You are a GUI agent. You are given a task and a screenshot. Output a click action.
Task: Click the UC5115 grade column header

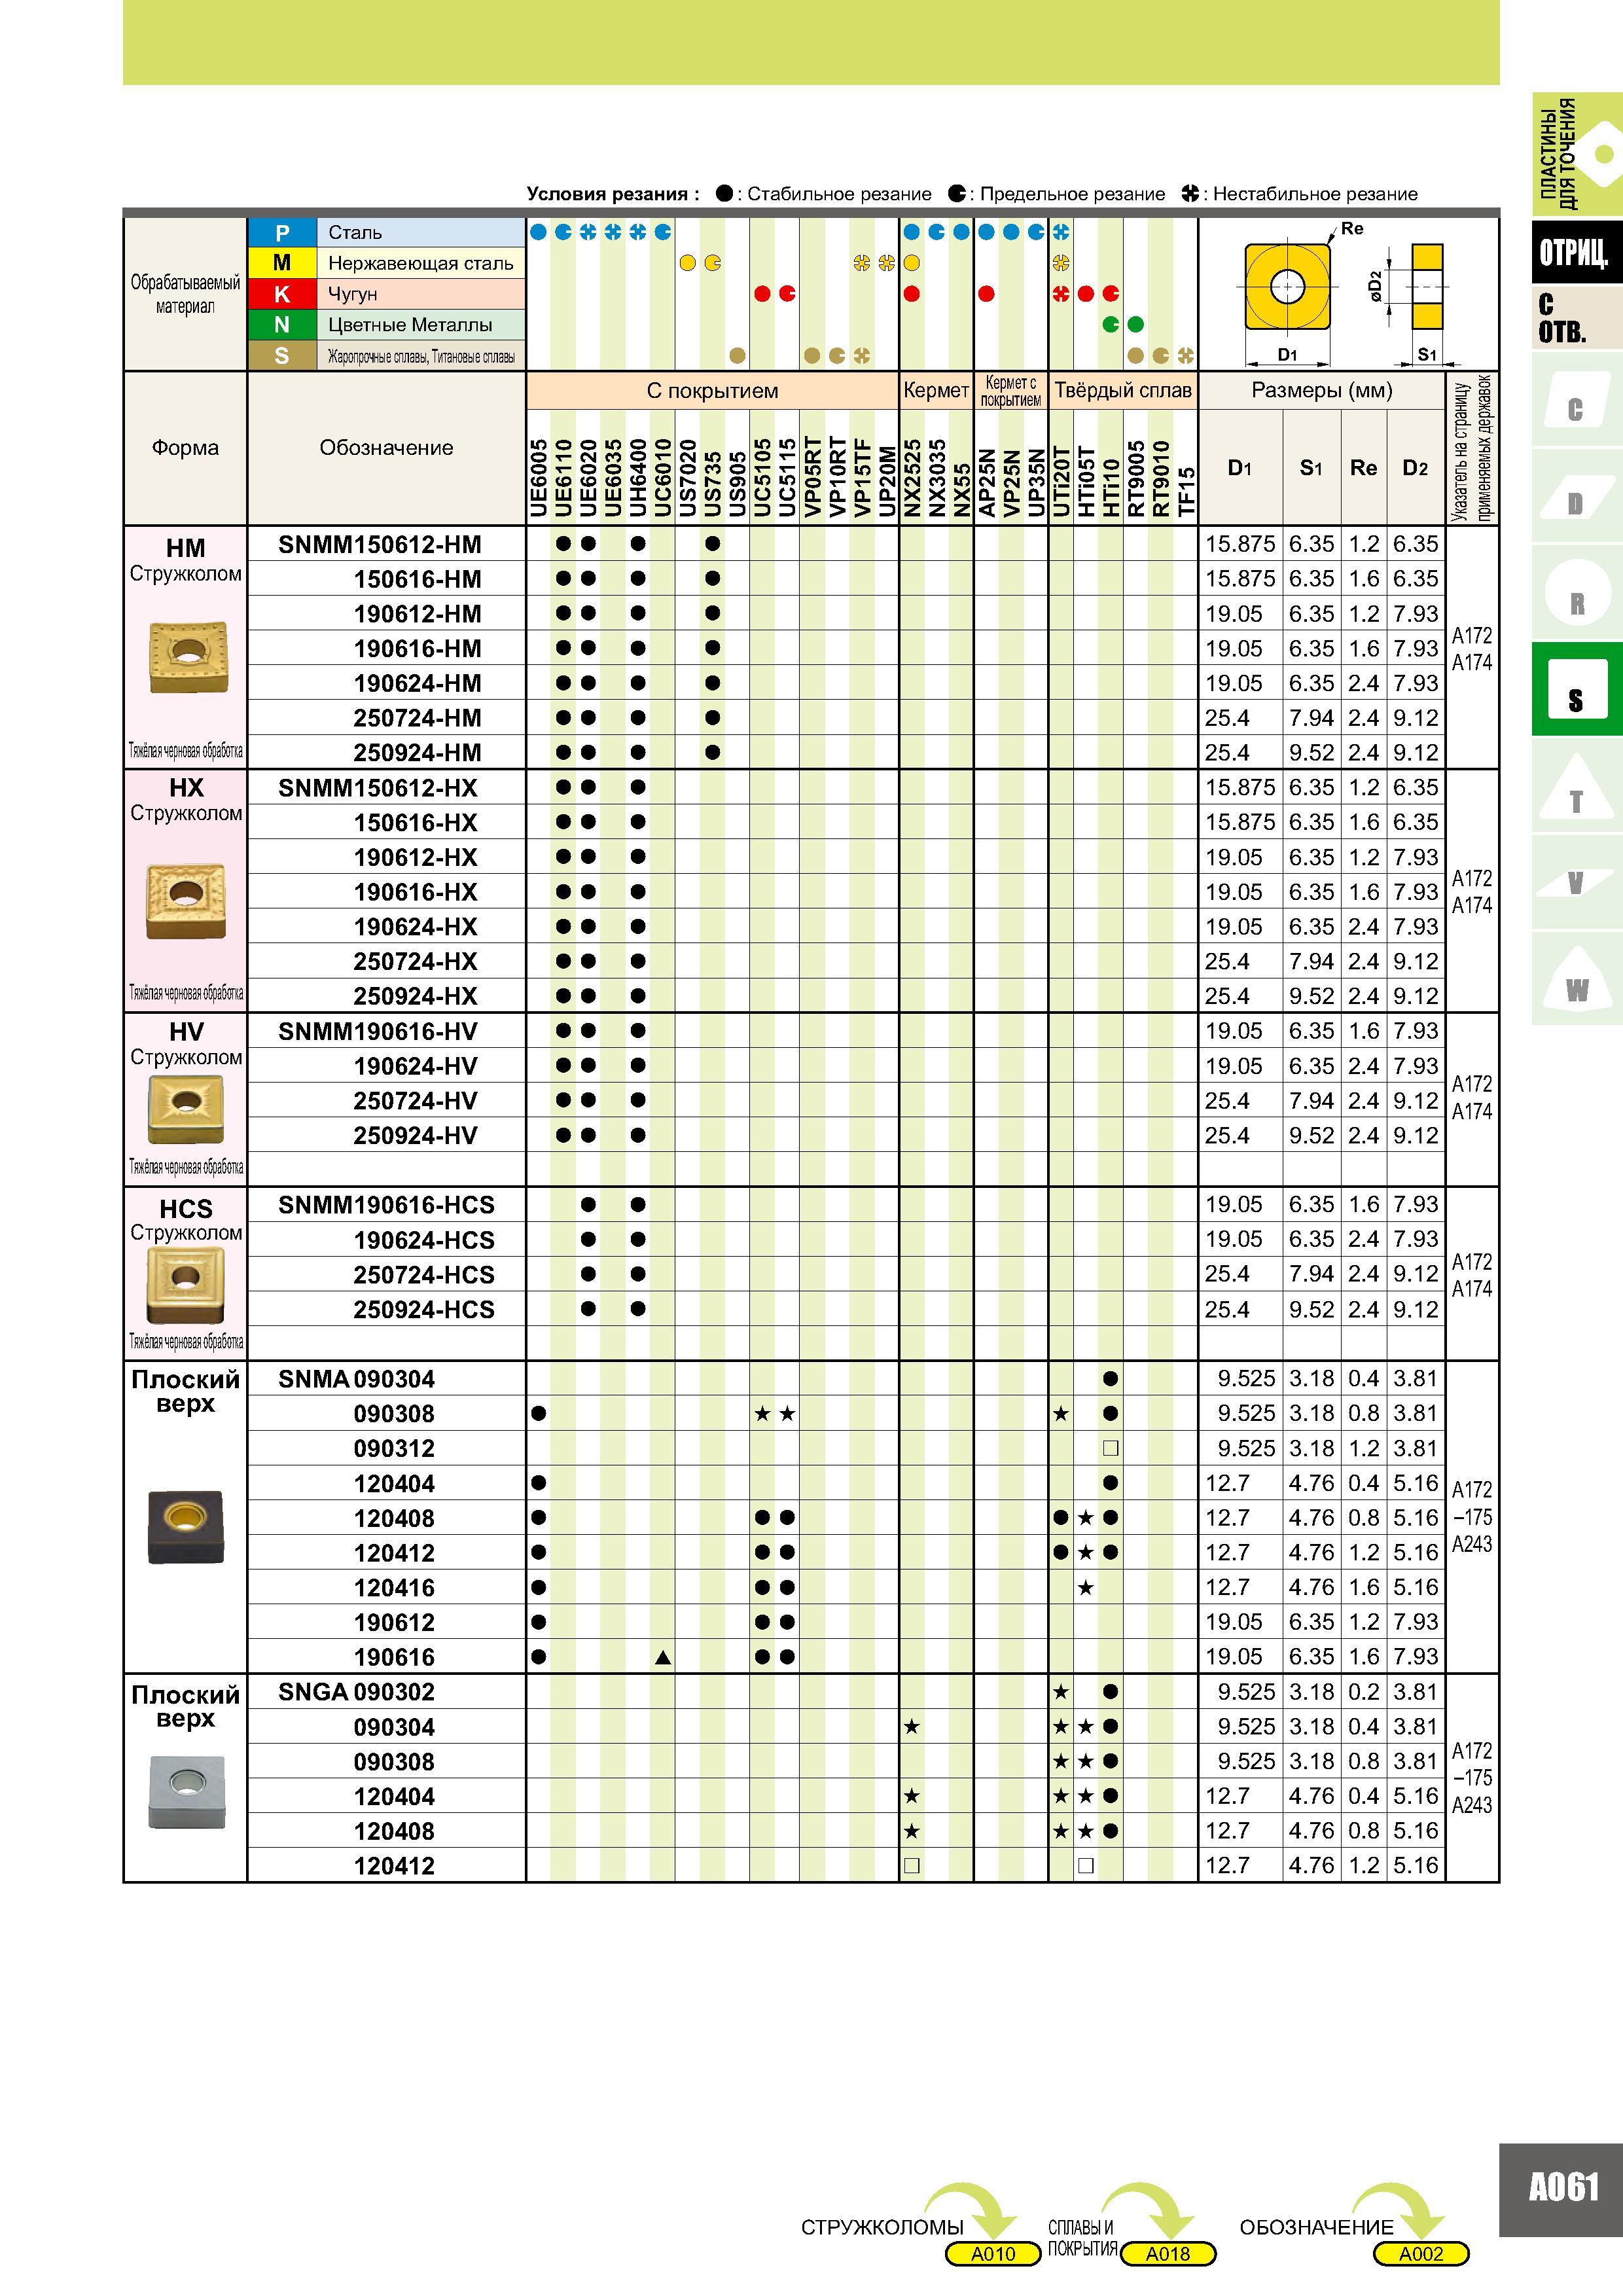pos(787,478)
